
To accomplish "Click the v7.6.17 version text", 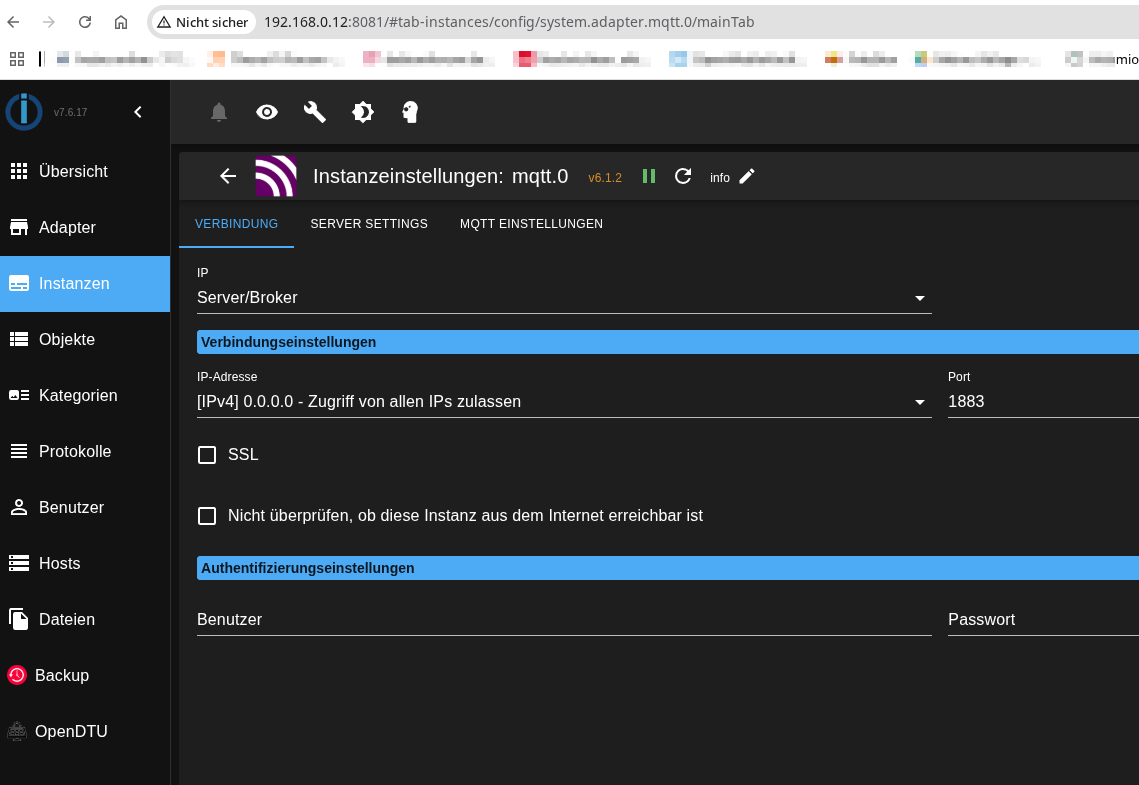I will click(x=70, y=113).
